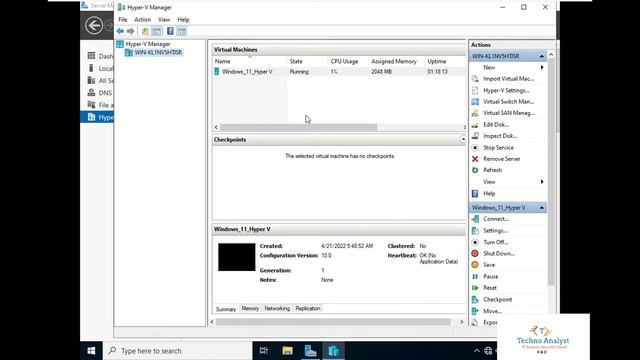Image resolution: width=640 pixels, height=360 pixels.
Task: Switch to Server Manager on taskbar
Action: tap(311, 351)
